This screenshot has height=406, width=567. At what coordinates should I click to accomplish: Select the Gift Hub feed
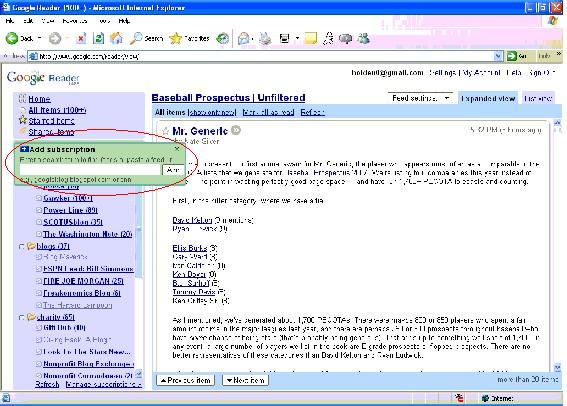[64, 328]
